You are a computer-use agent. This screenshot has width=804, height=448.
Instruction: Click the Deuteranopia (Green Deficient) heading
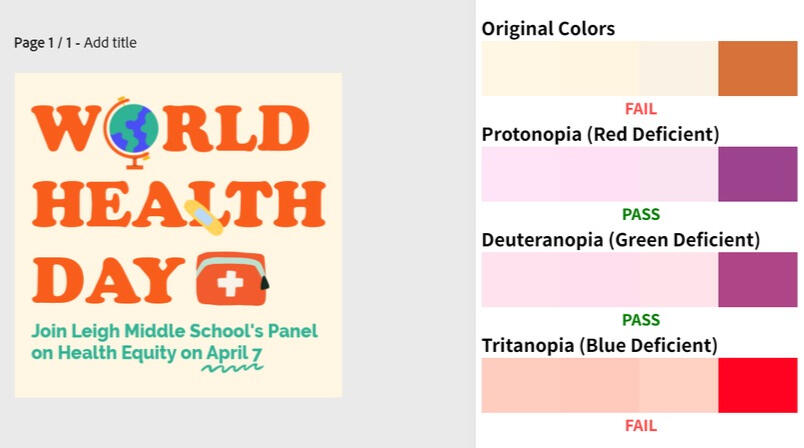tap(620, 240)
